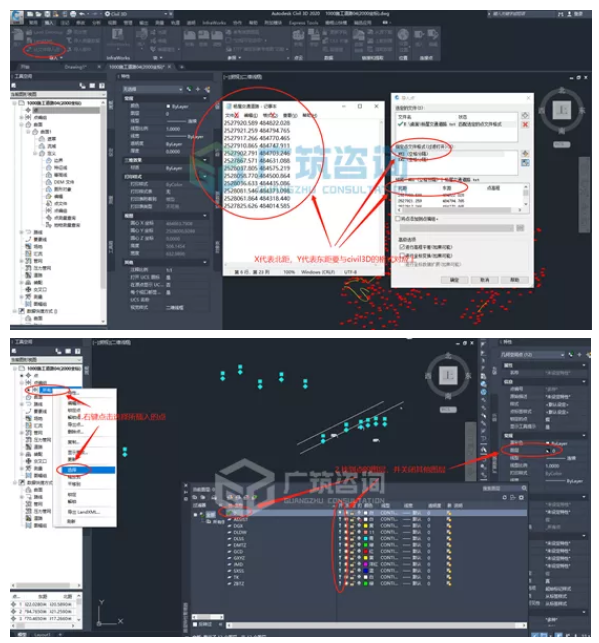Click the top ViewCube face in lower viewport
599x643 pixels.
(x=448, y=375)
